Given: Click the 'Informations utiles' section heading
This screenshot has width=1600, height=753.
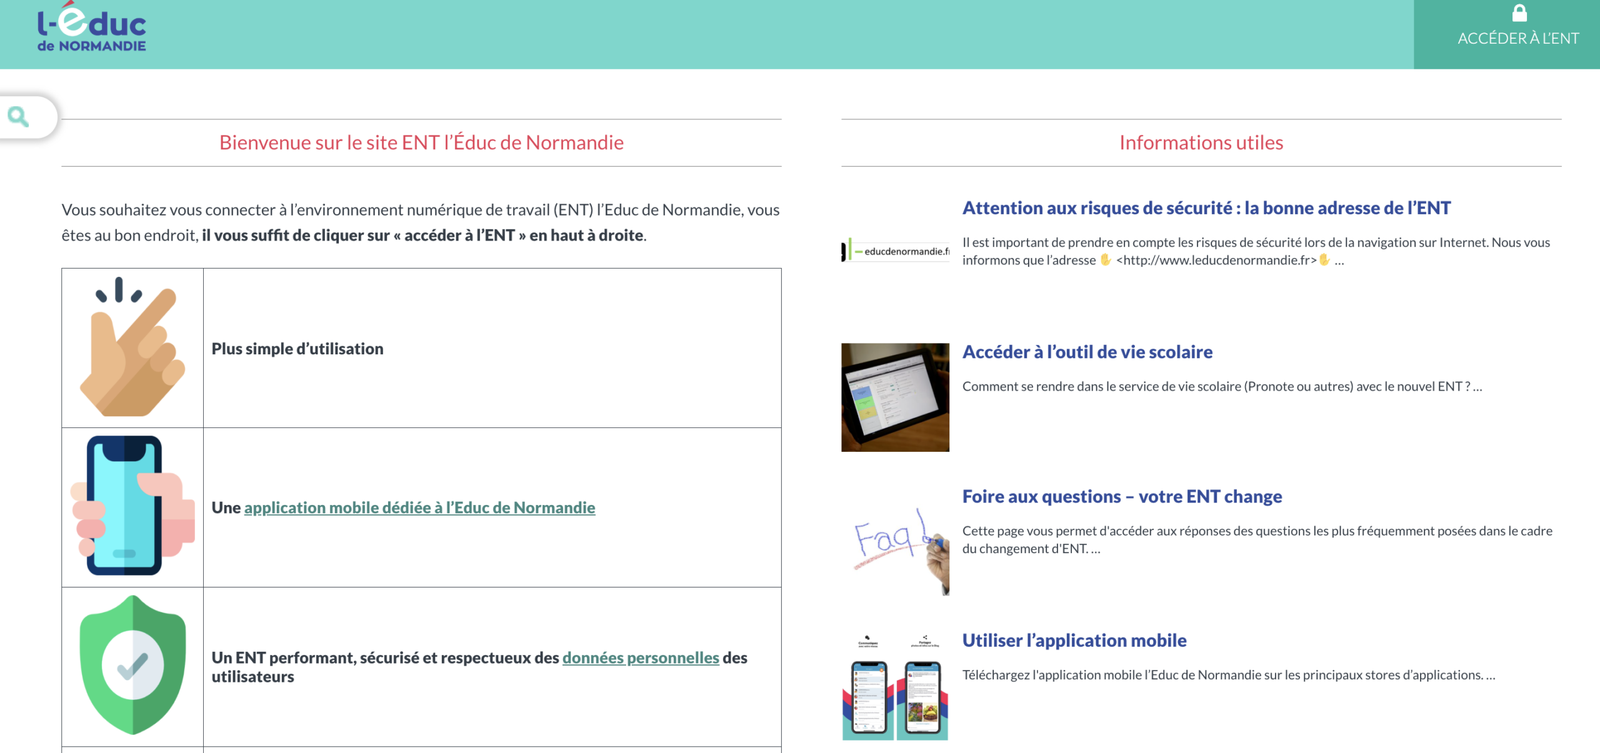Looking at the screenshot, I should pos(1201,142).
